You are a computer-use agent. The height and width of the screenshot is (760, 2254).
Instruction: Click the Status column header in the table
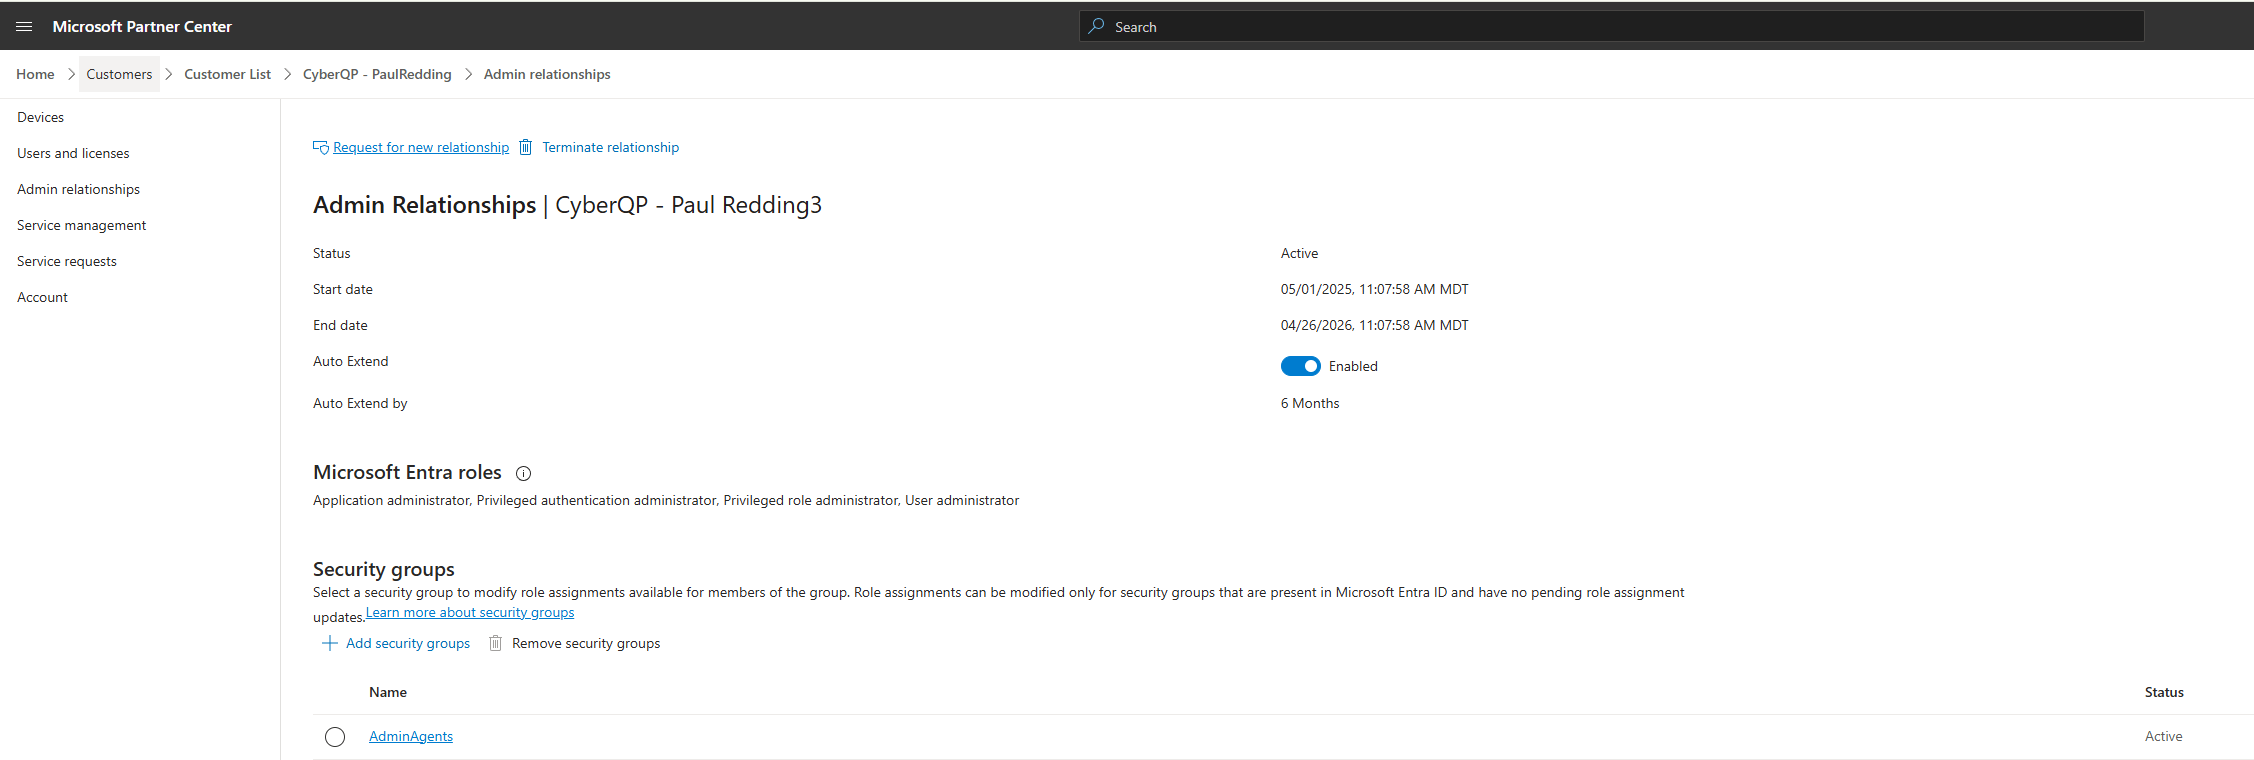[x=2164, y=692]
